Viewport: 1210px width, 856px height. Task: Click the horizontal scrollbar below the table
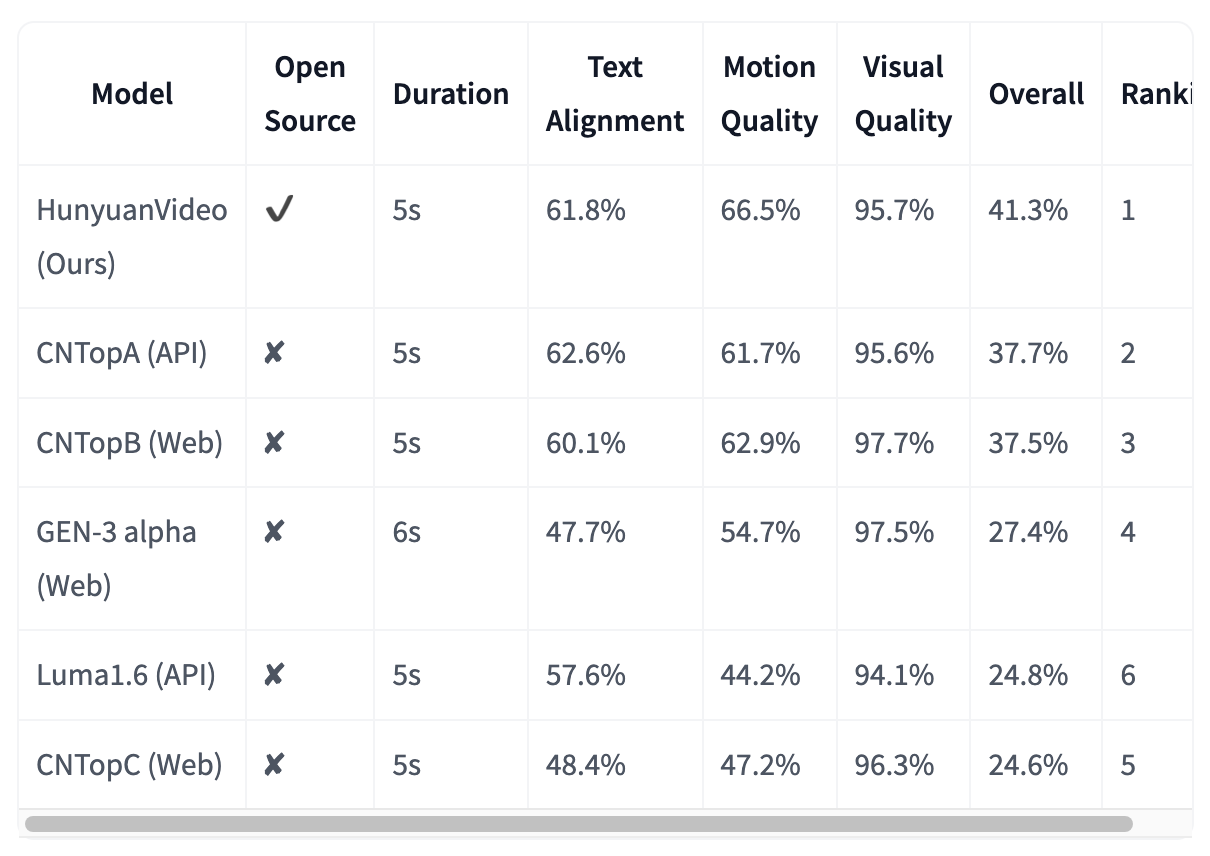click(578, 824)
